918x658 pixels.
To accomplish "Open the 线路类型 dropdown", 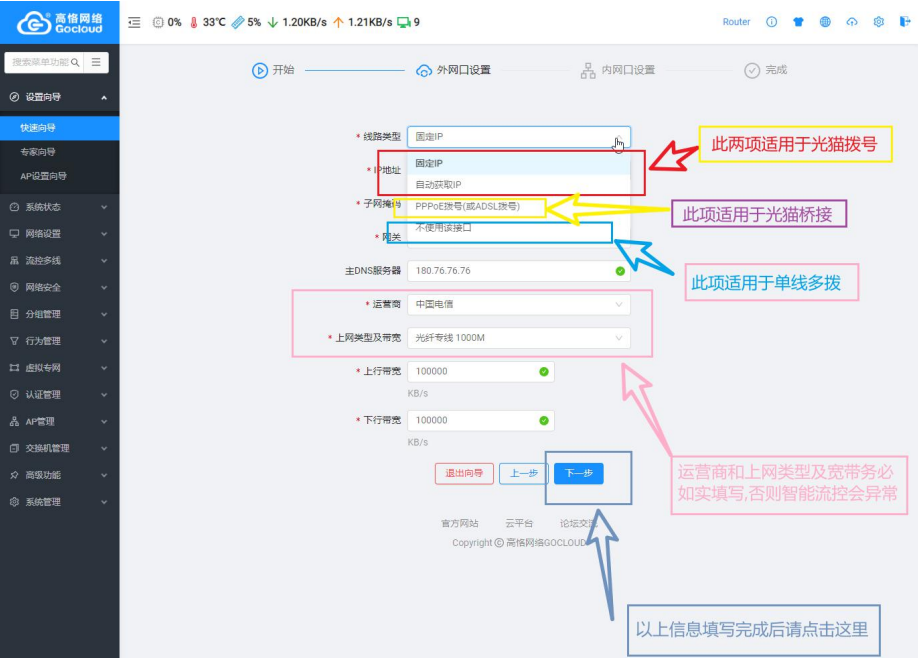I will 518,137.
